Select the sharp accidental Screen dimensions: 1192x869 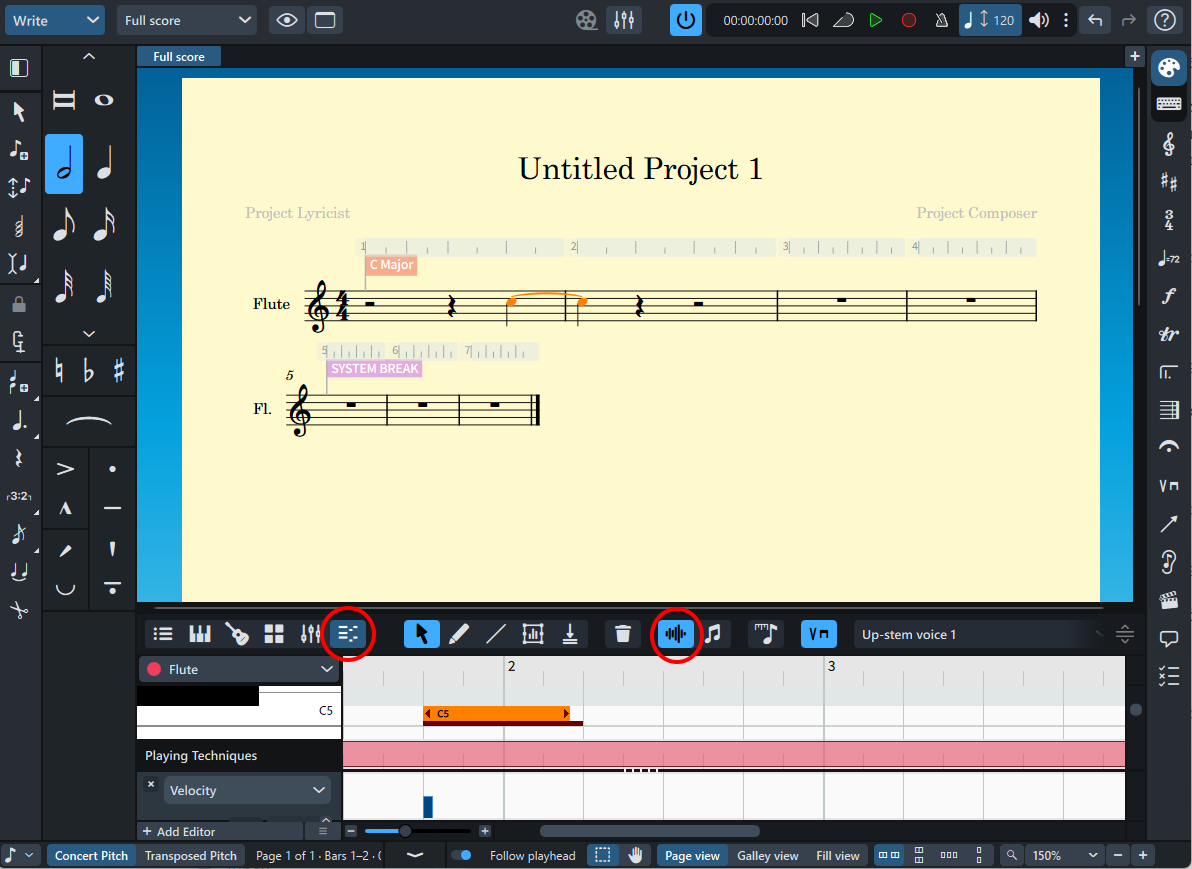(119, 371)
